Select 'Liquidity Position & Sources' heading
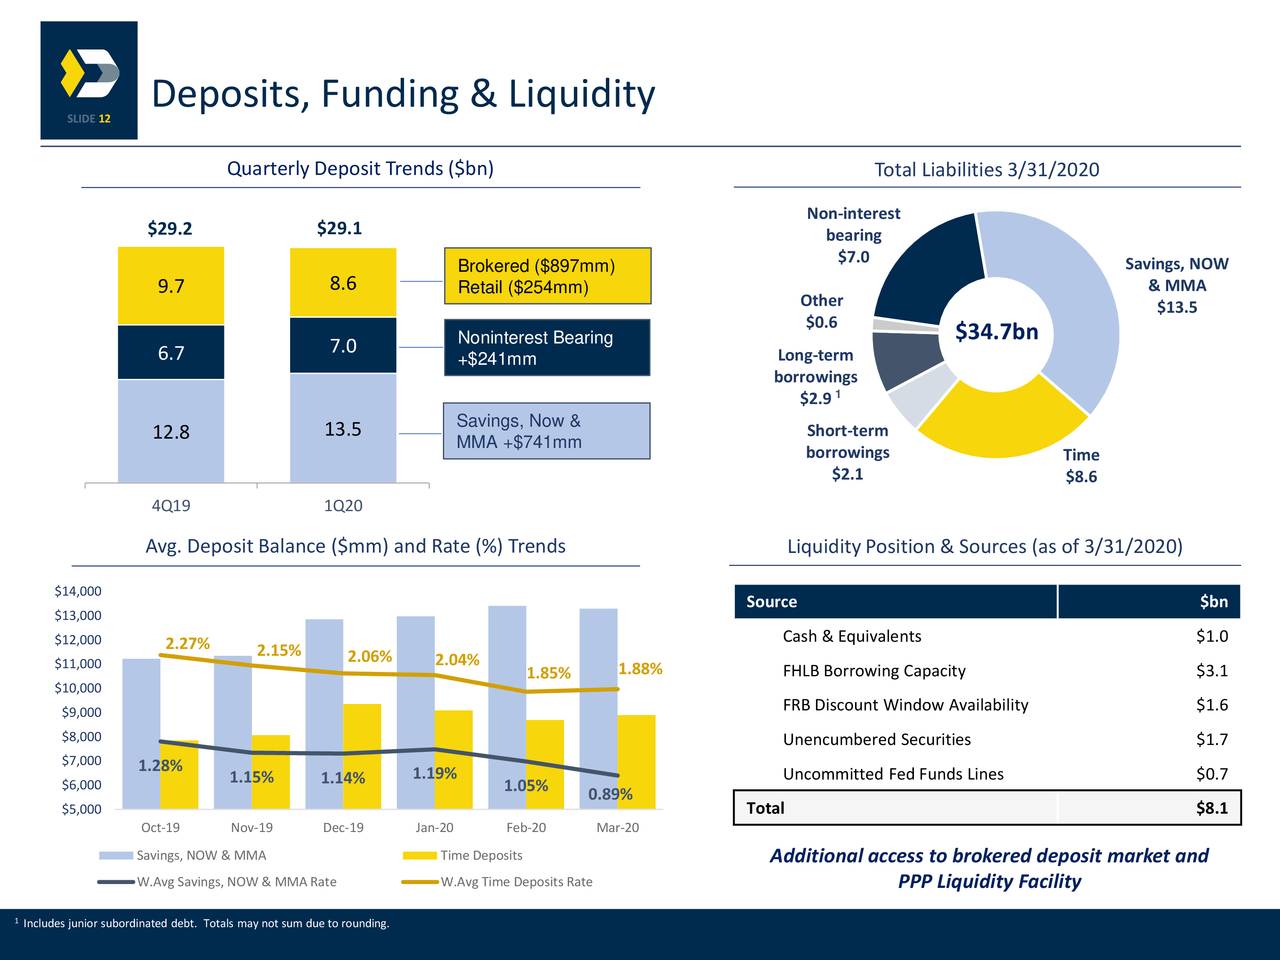The width and height of the screenshot is (1280, 960). point(985,547)
